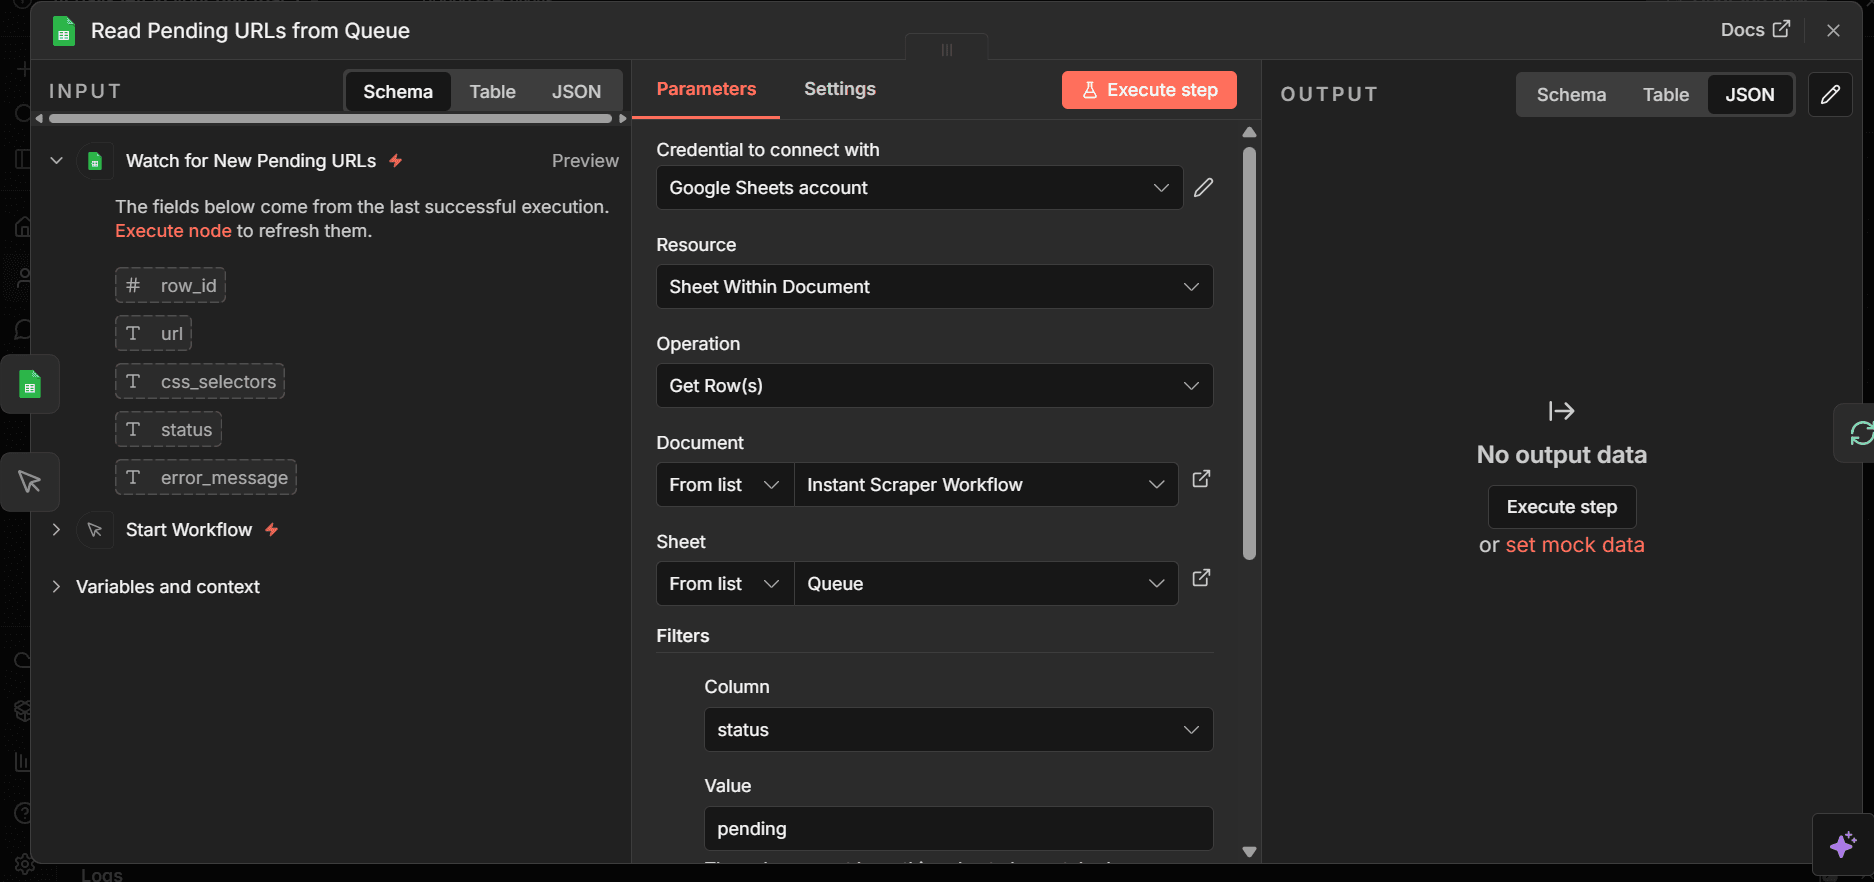Click the scroll up arrow of parameters panel
Screen dimensions: 1874x882
pyautogui.click(x=1249, y=132)
